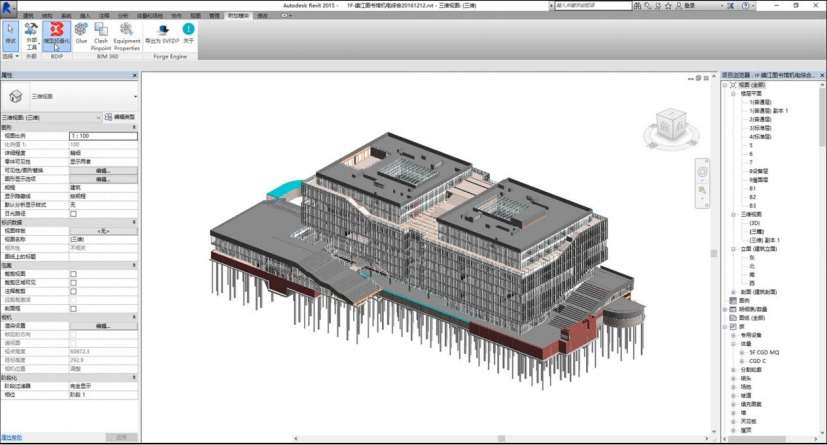827x445 pixels.
Task: Switch to the Insert (插入) ribbon tab
Action: 84,16
